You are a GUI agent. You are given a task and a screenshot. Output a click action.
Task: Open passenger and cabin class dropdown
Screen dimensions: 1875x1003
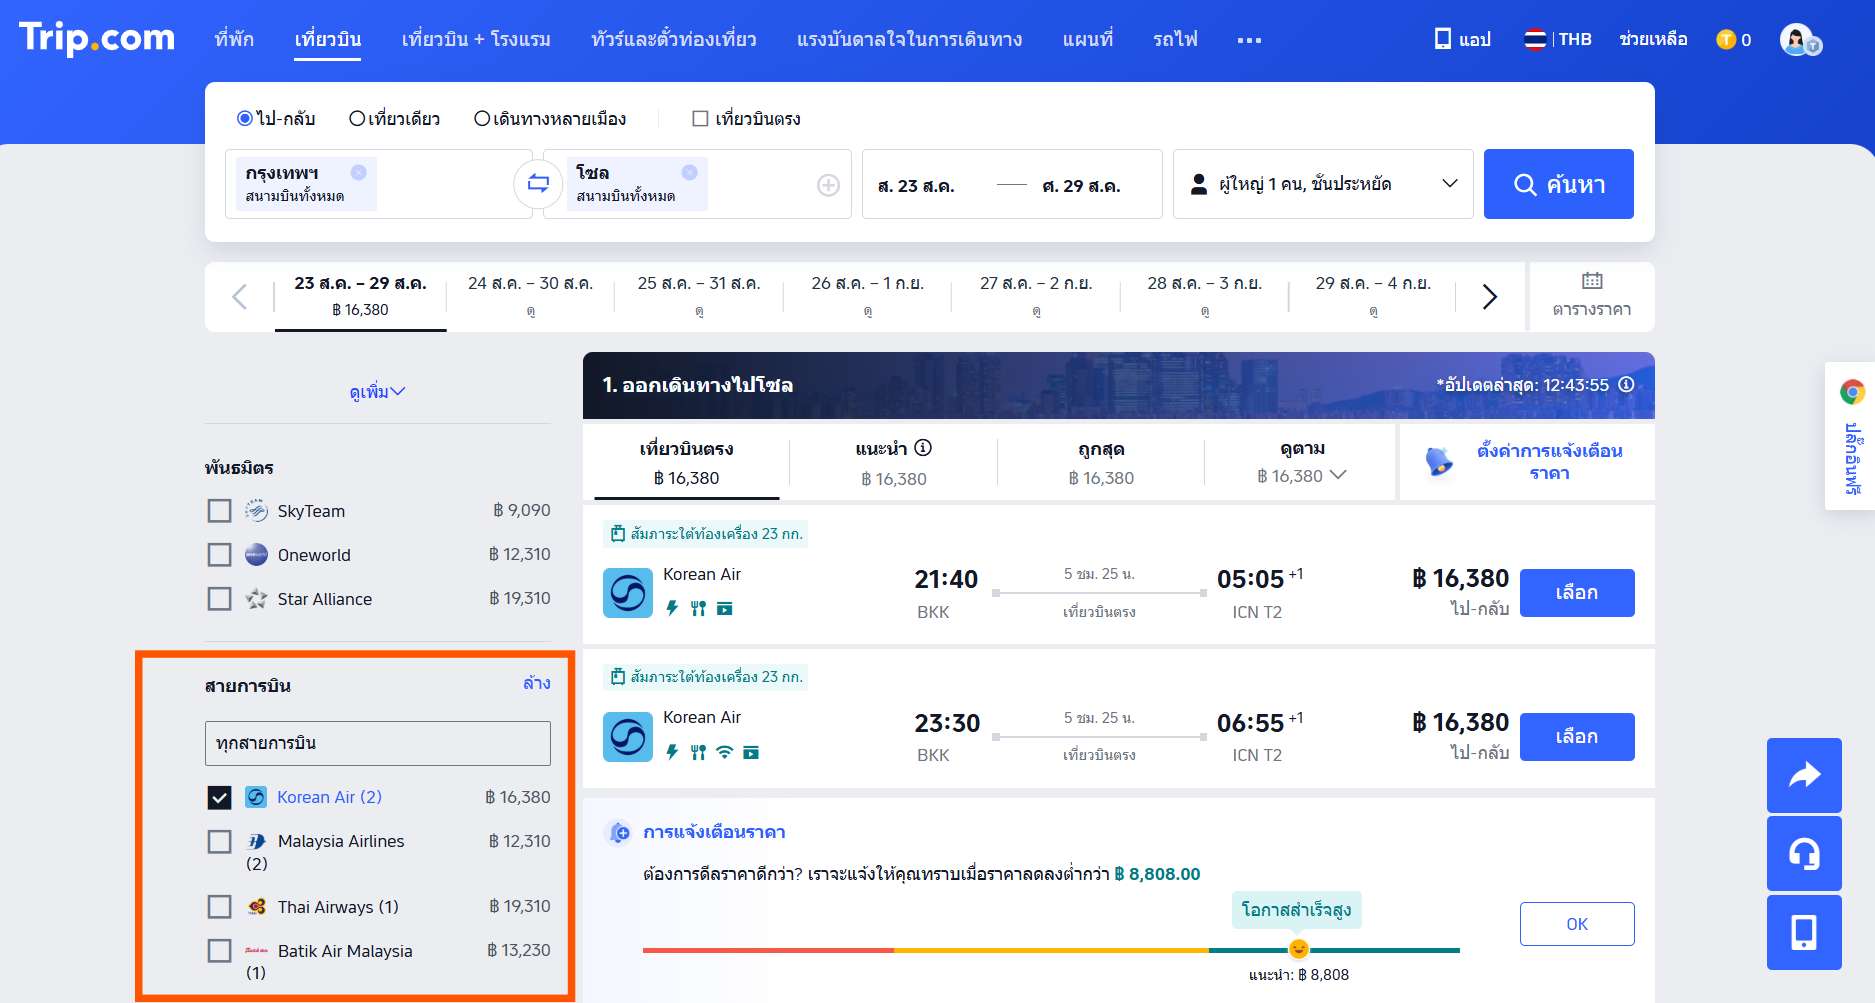(x=1322, y=184)
